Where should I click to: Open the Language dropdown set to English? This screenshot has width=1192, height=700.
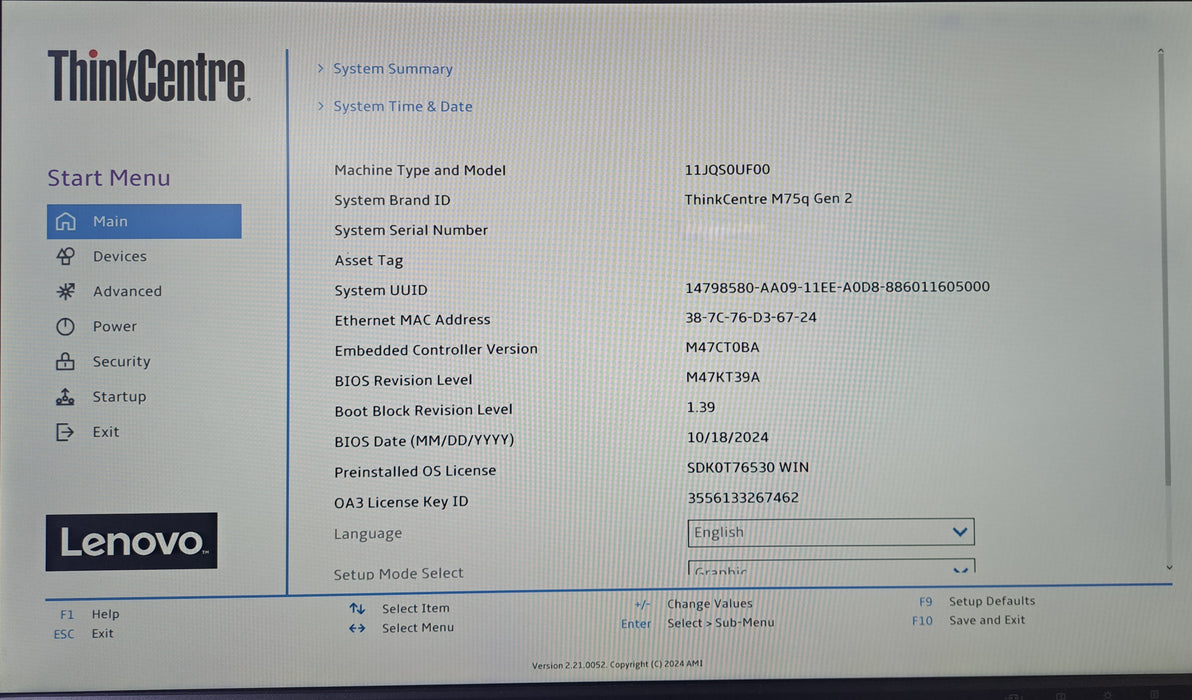pyautogui.click(x=831, y=532)
